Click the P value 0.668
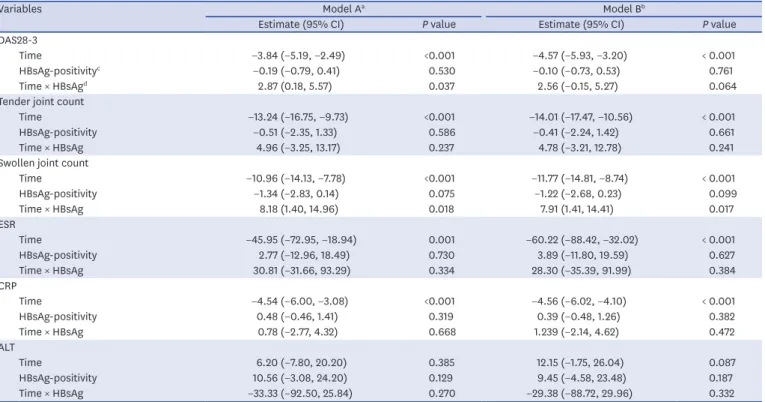The height and width of the screenshot is (402, 765). click(x=442, y=332)
